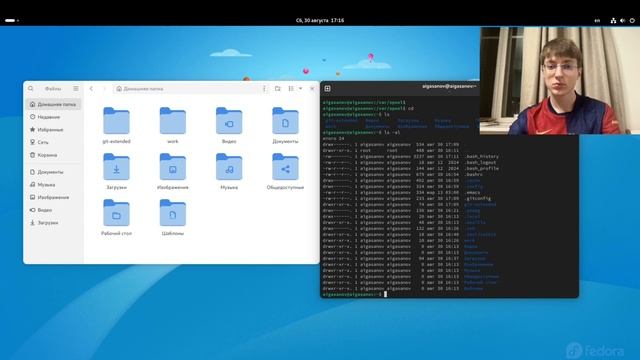Go forward in Files navigation
This screenshot has height=360, width=640.
pos(104,89)
